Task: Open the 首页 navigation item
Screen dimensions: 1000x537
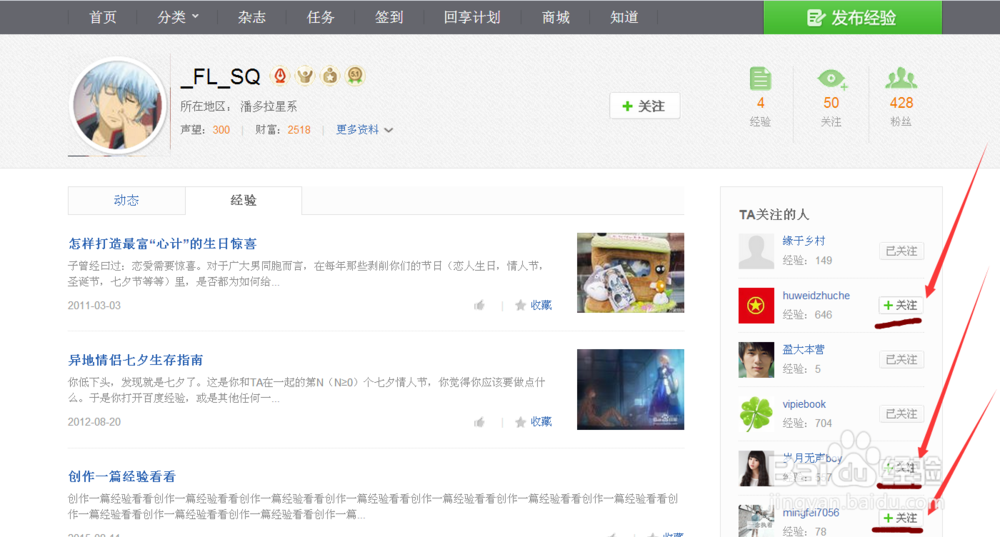Action: (x=103, y=17)
